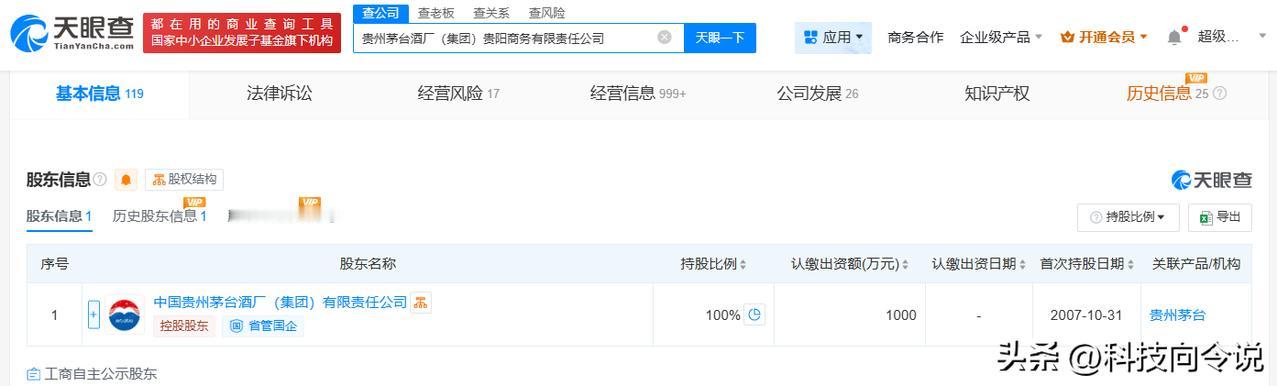Image resolution: width=1277 pixels, height=386 pixels.
Task: Click the shareholder alert bell icon
Action: point(126,180)
